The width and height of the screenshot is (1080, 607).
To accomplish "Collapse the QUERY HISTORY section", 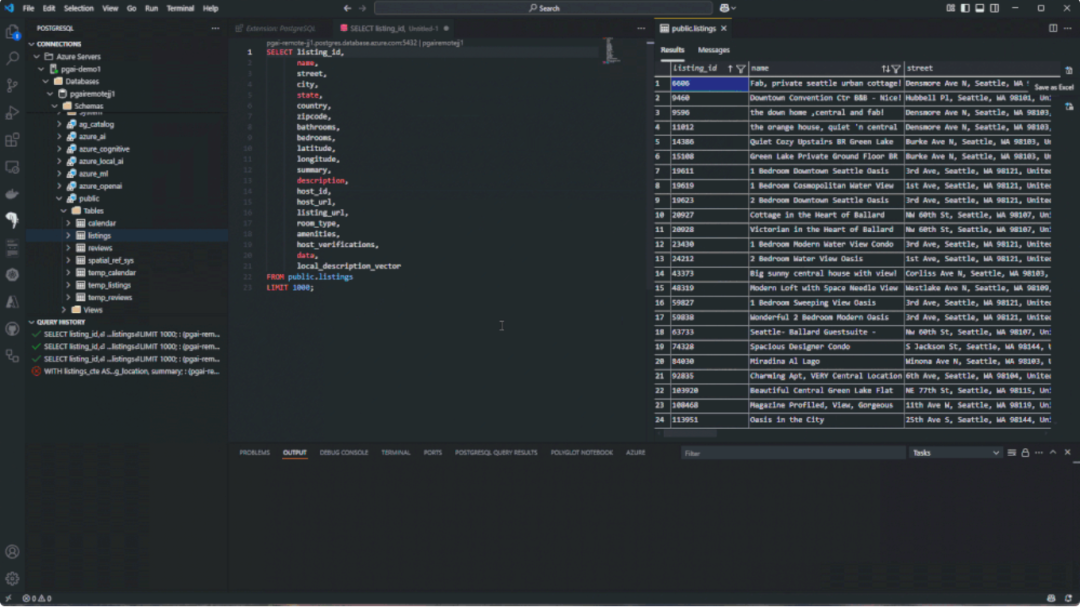I will [32, 322].
